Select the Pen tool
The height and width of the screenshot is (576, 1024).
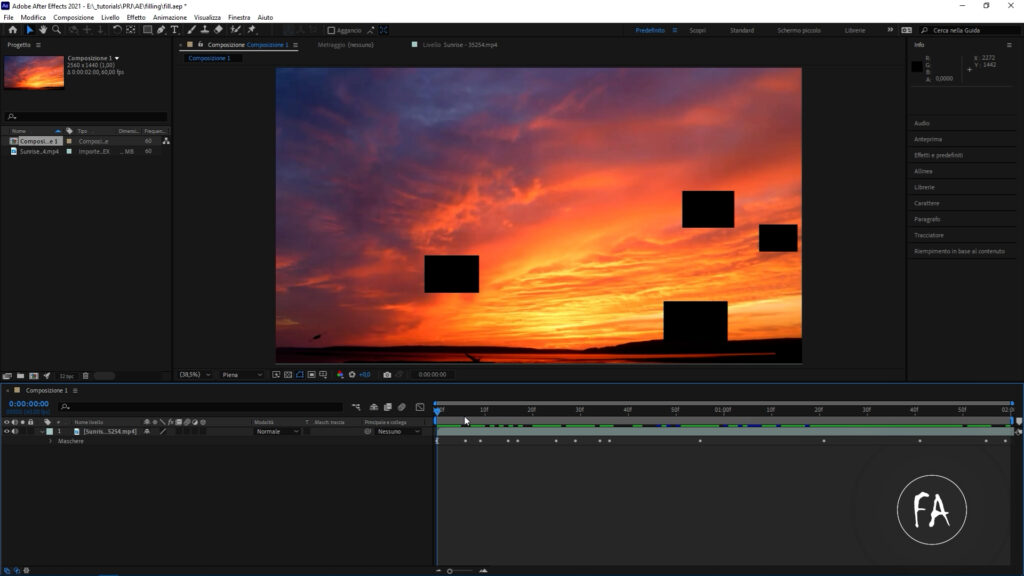pos(160,30)
